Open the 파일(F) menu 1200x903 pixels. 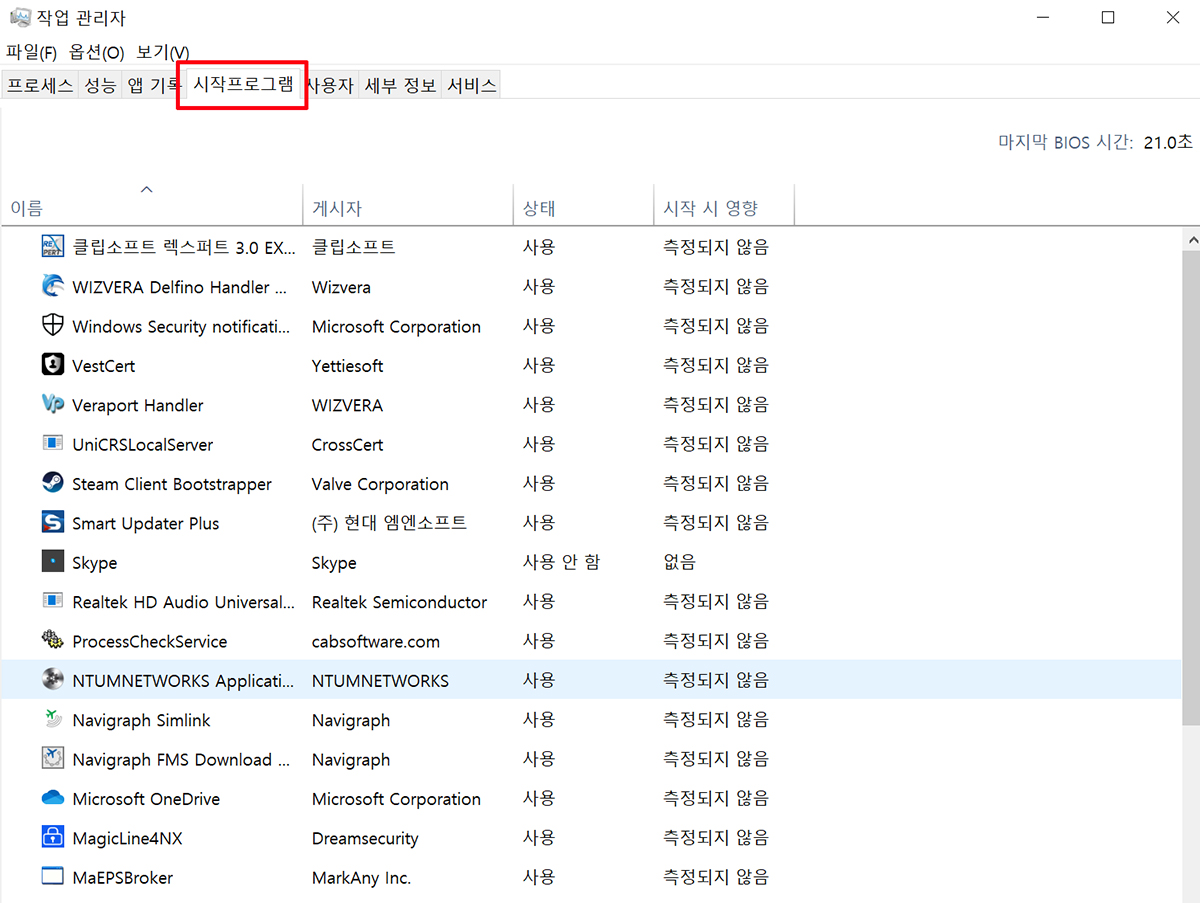(31, 52)
